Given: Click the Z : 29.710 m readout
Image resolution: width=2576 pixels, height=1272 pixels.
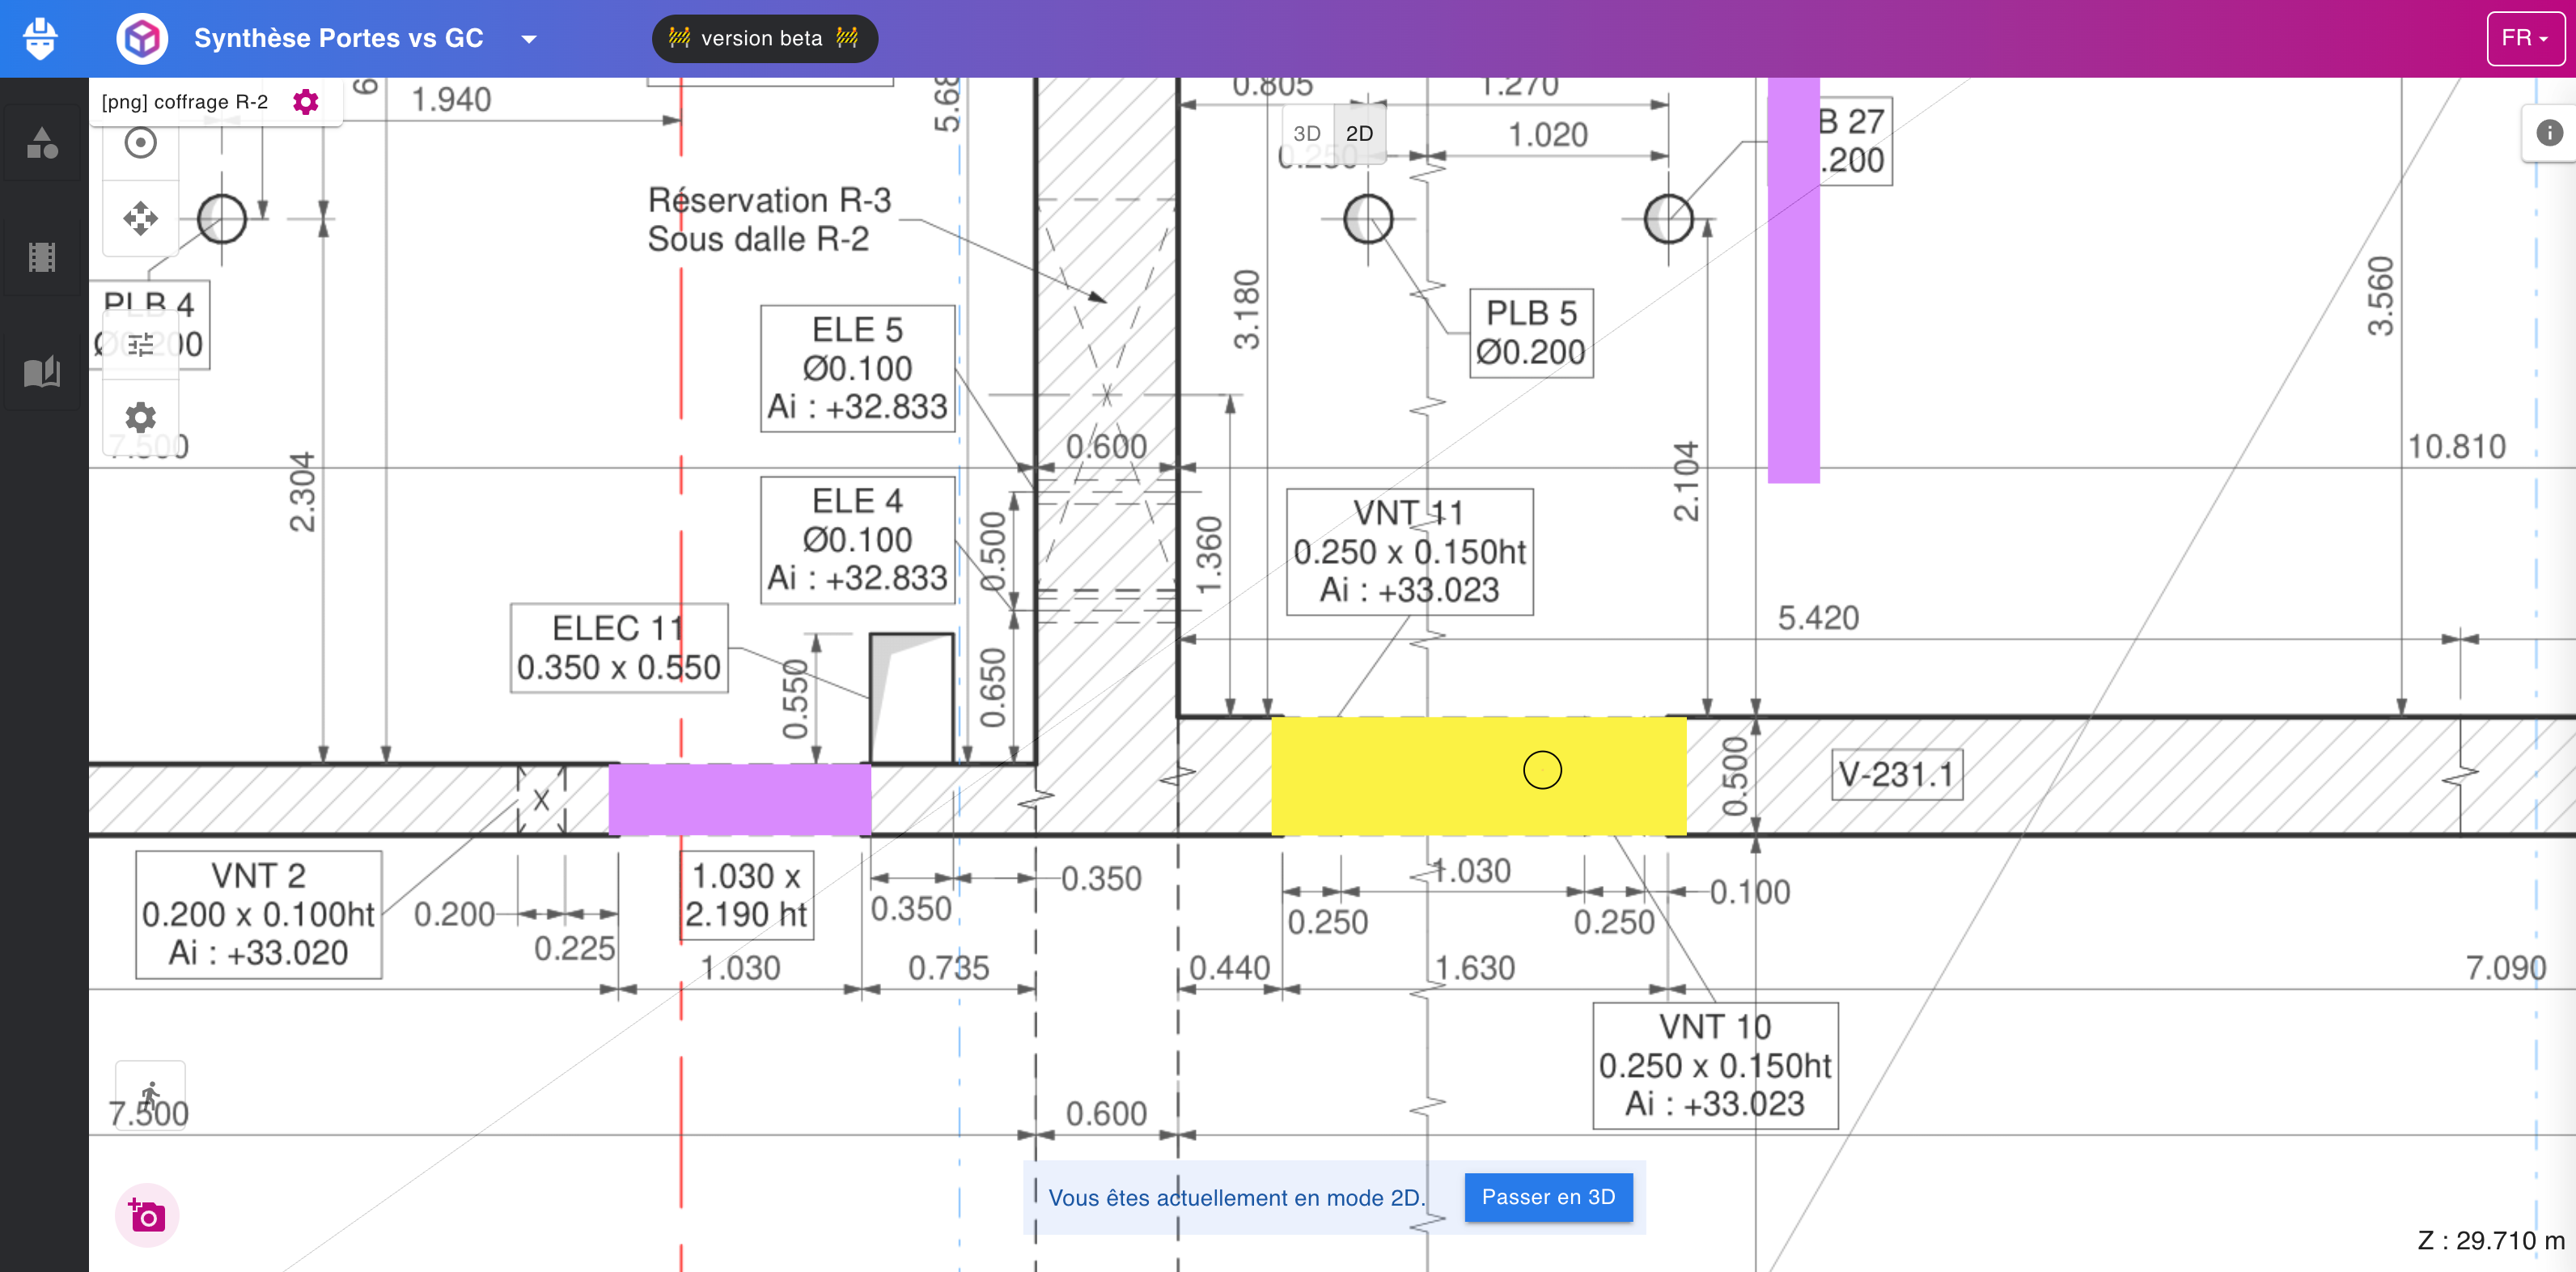Looking at the screenshot, I should 2490,1240.
